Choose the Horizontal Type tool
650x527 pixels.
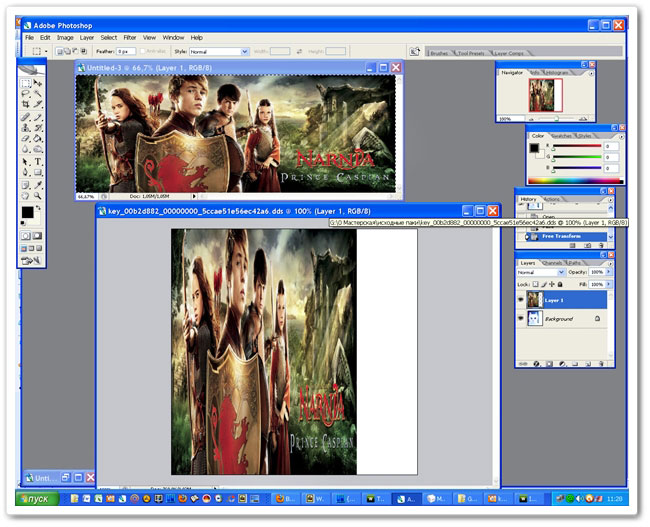(38, 162)
